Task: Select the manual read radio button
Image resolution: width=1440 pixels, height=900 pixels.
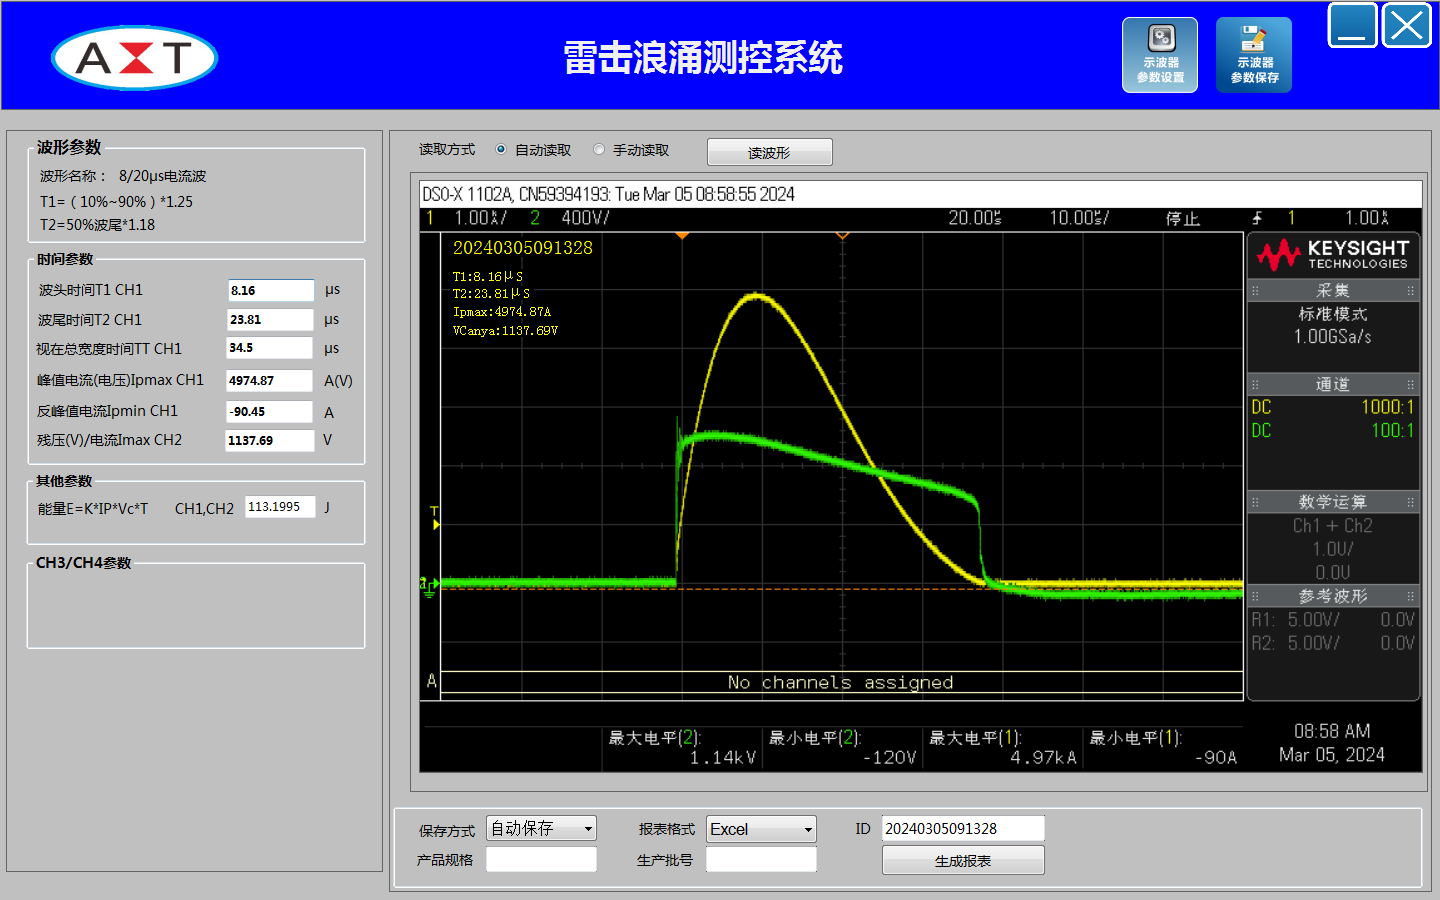Action: [599, 150]
